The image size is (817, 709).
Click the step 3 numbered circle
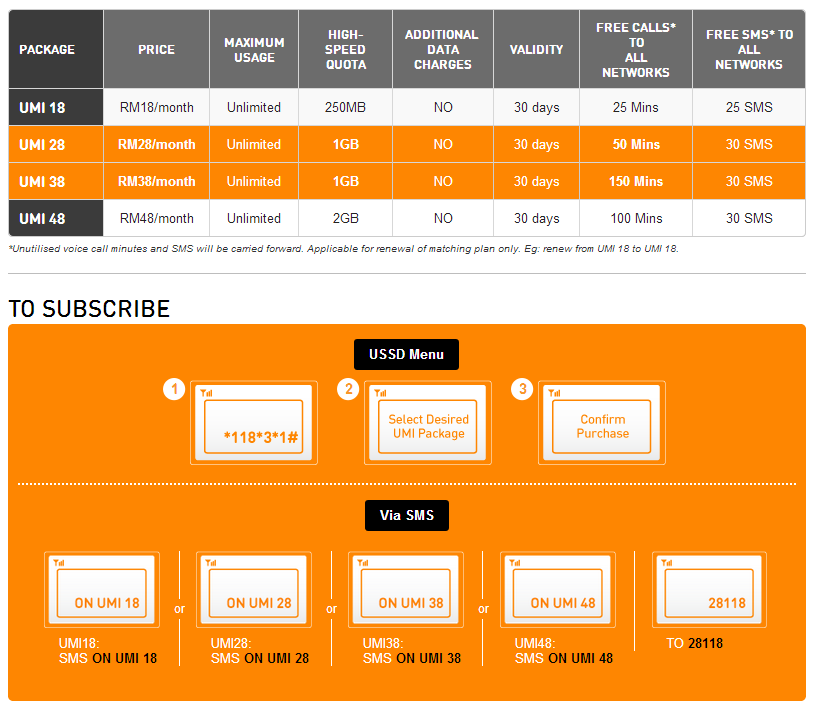point(522,389)
